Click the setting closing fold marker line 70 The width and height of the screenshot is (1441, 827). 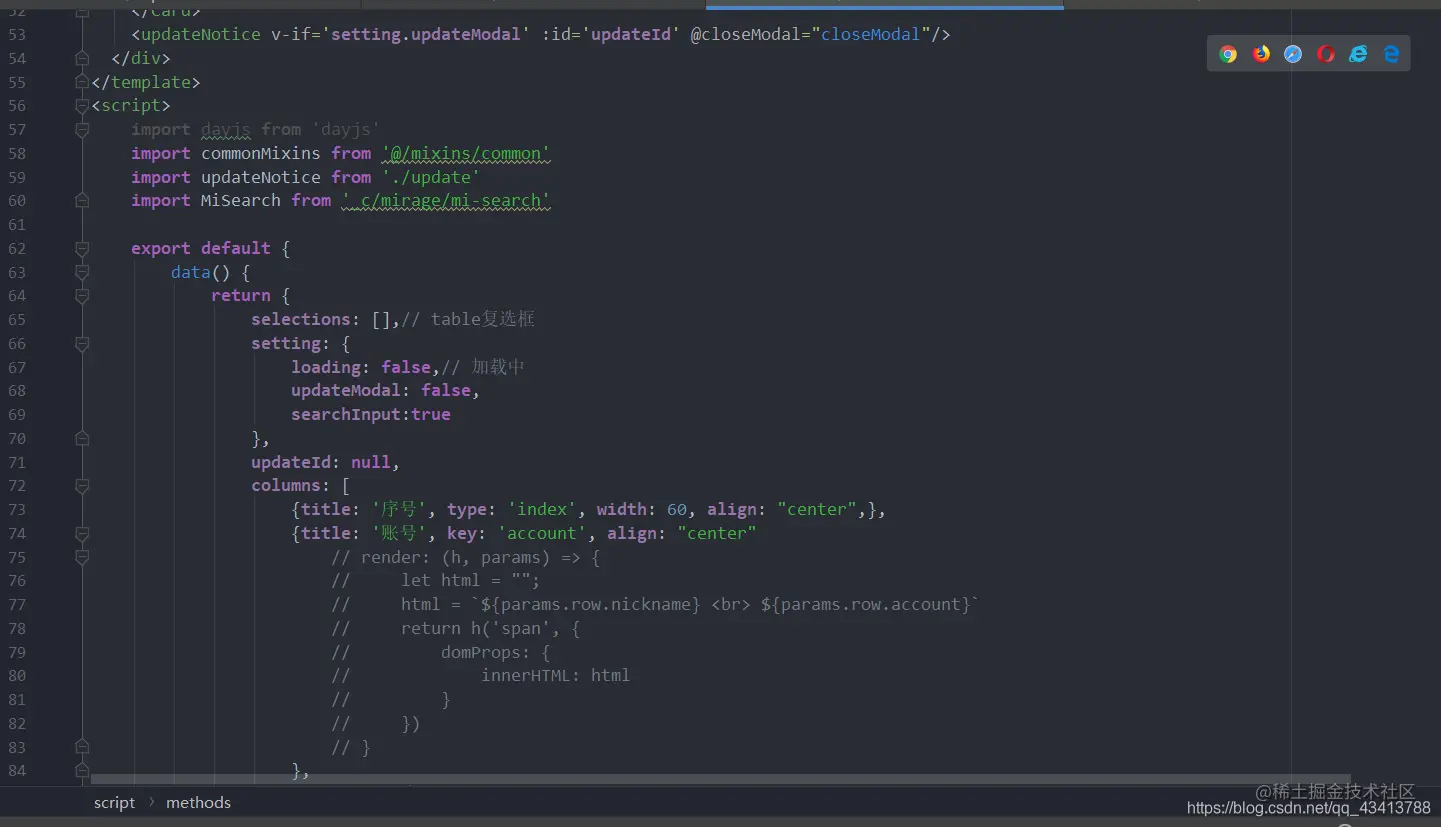coord(82,438)
